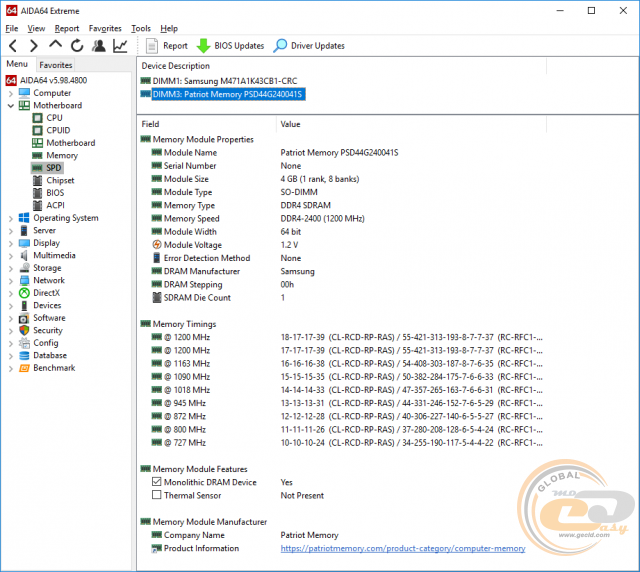Click the DirectX Xbox icon

click(x=24, y=293)
